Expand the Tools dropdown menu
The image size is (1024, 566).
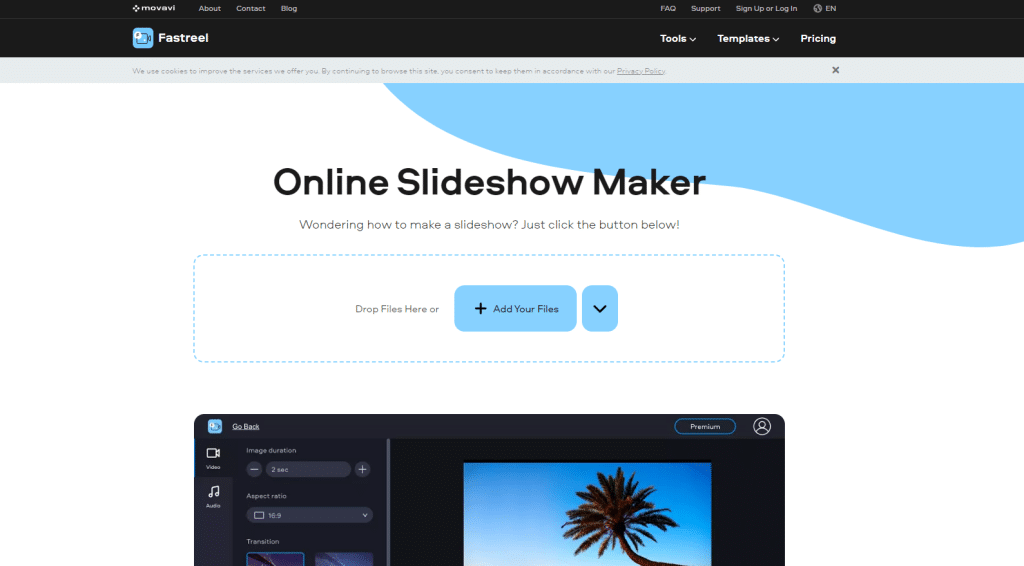pyautogui.click(x=677, y=39)
